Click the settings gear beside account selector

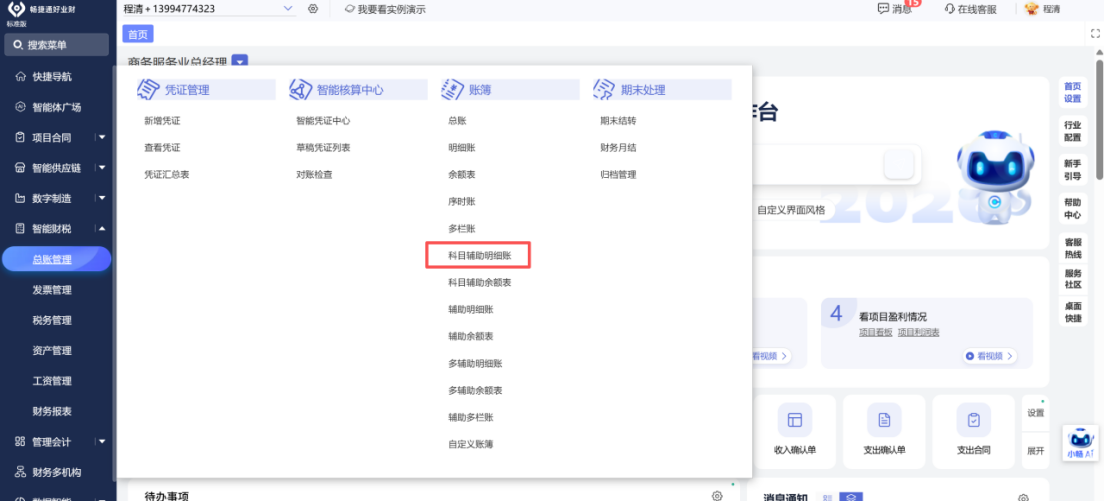pyautogui.click(x=313, y=9)
